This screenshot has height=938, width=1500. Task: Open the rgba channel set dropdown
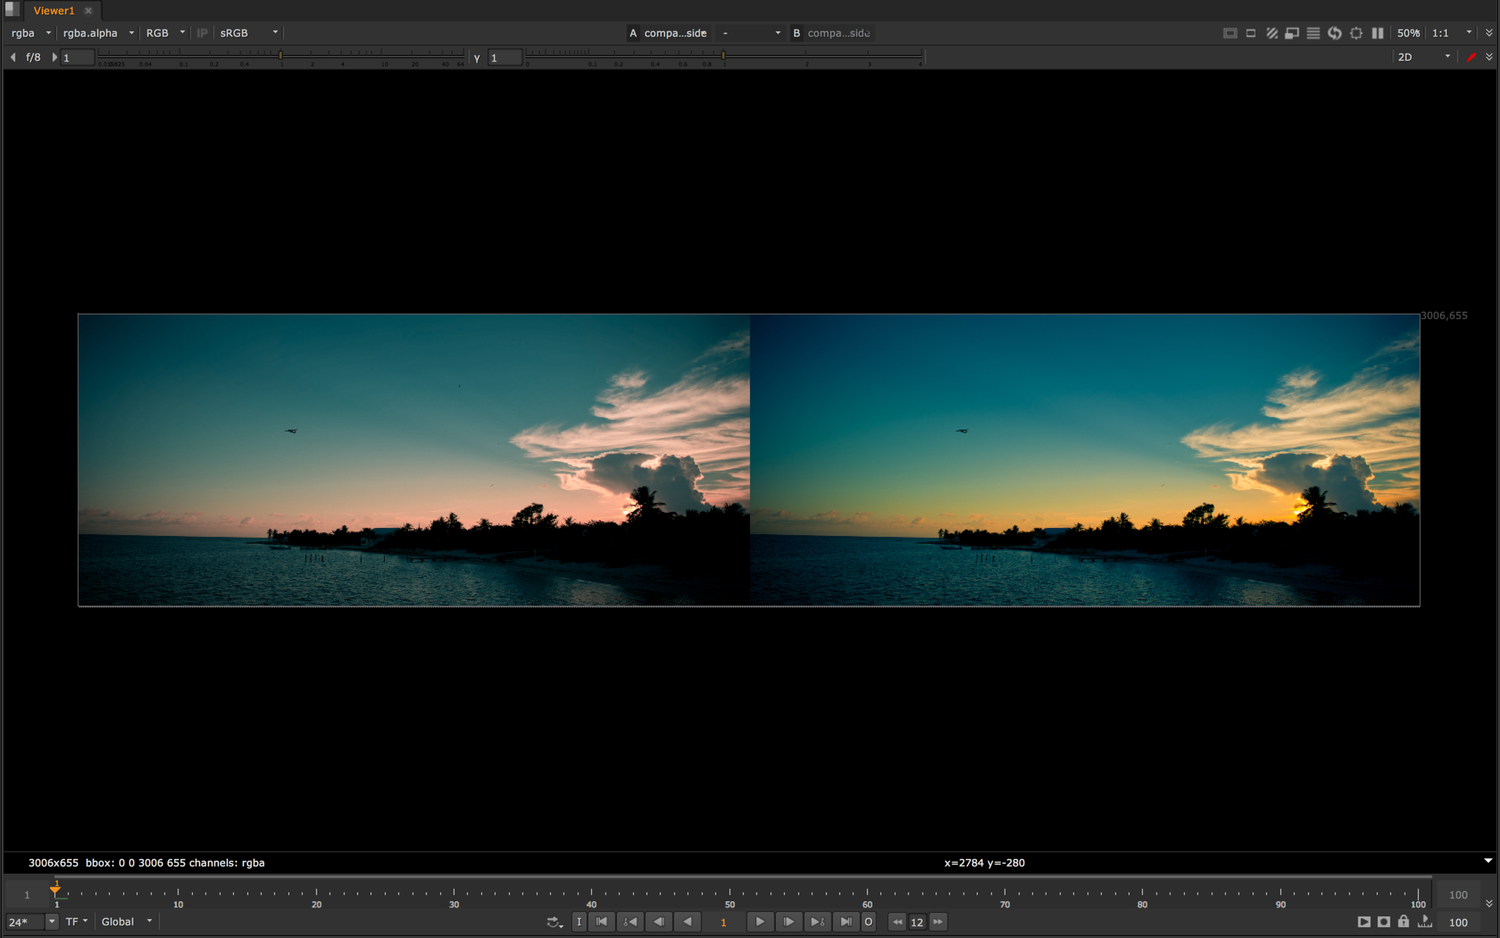pos(30,33)
